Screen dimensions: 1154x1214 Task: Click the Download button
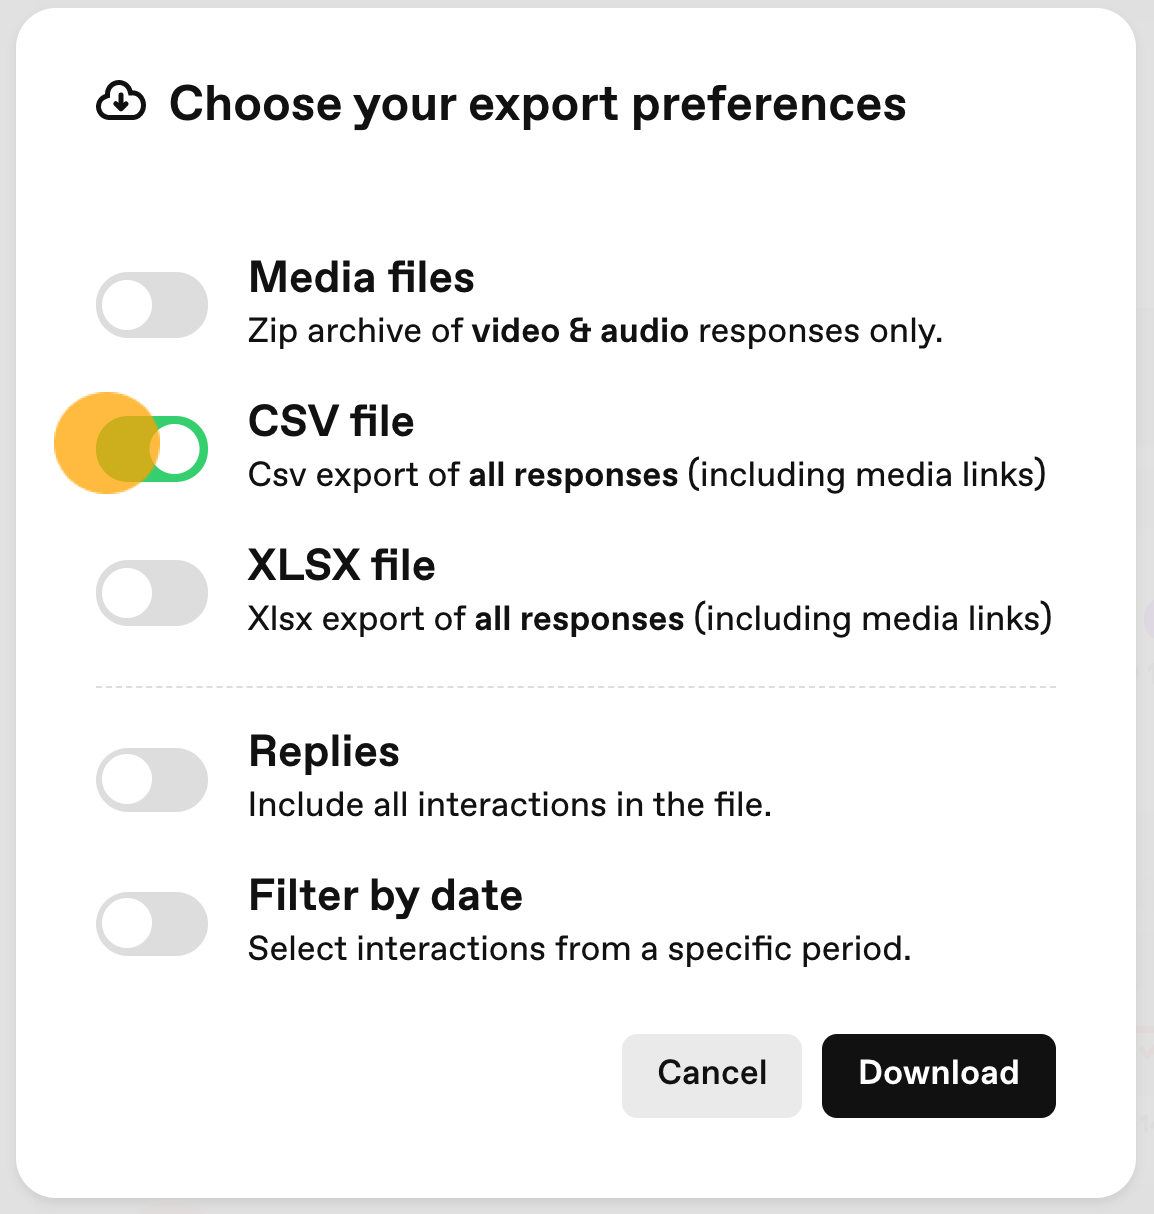point(938,1075)
